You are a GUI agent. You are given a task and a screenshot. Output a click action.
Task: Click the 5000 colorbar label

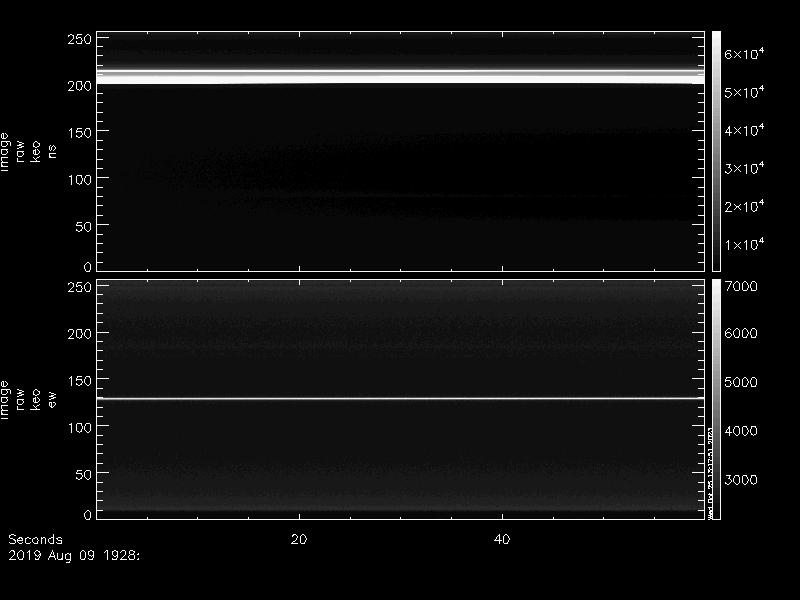(741, 382)
